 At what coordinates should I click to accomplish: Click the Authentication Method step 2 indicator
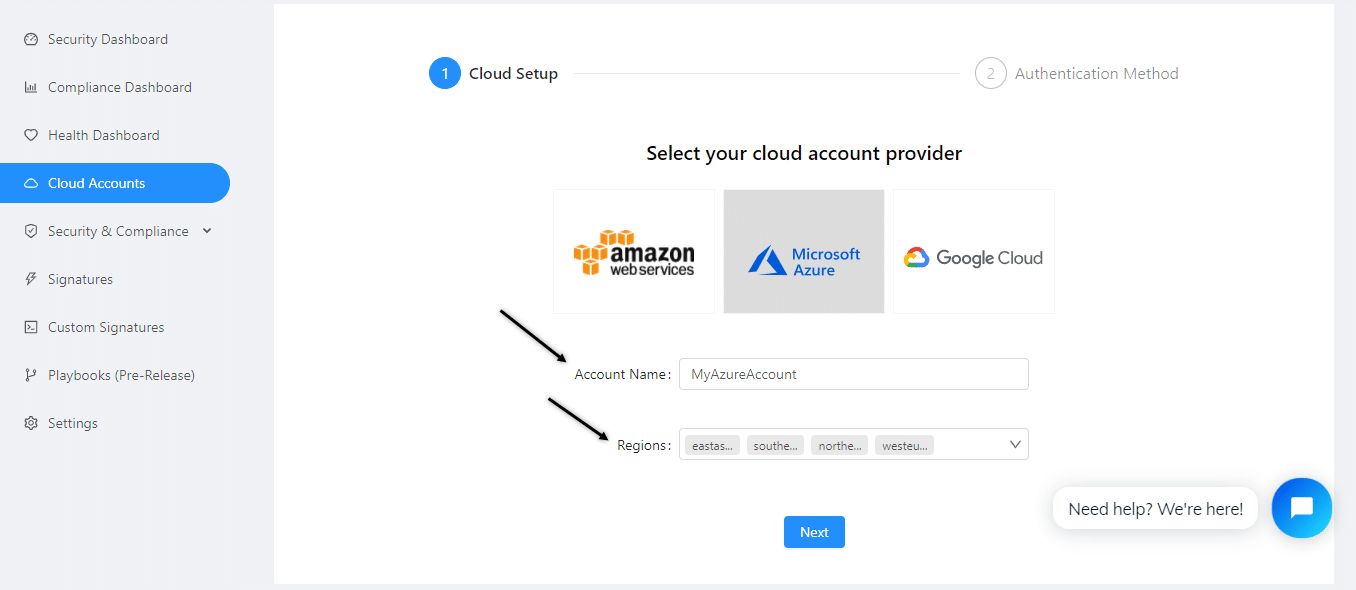point(990,73)
